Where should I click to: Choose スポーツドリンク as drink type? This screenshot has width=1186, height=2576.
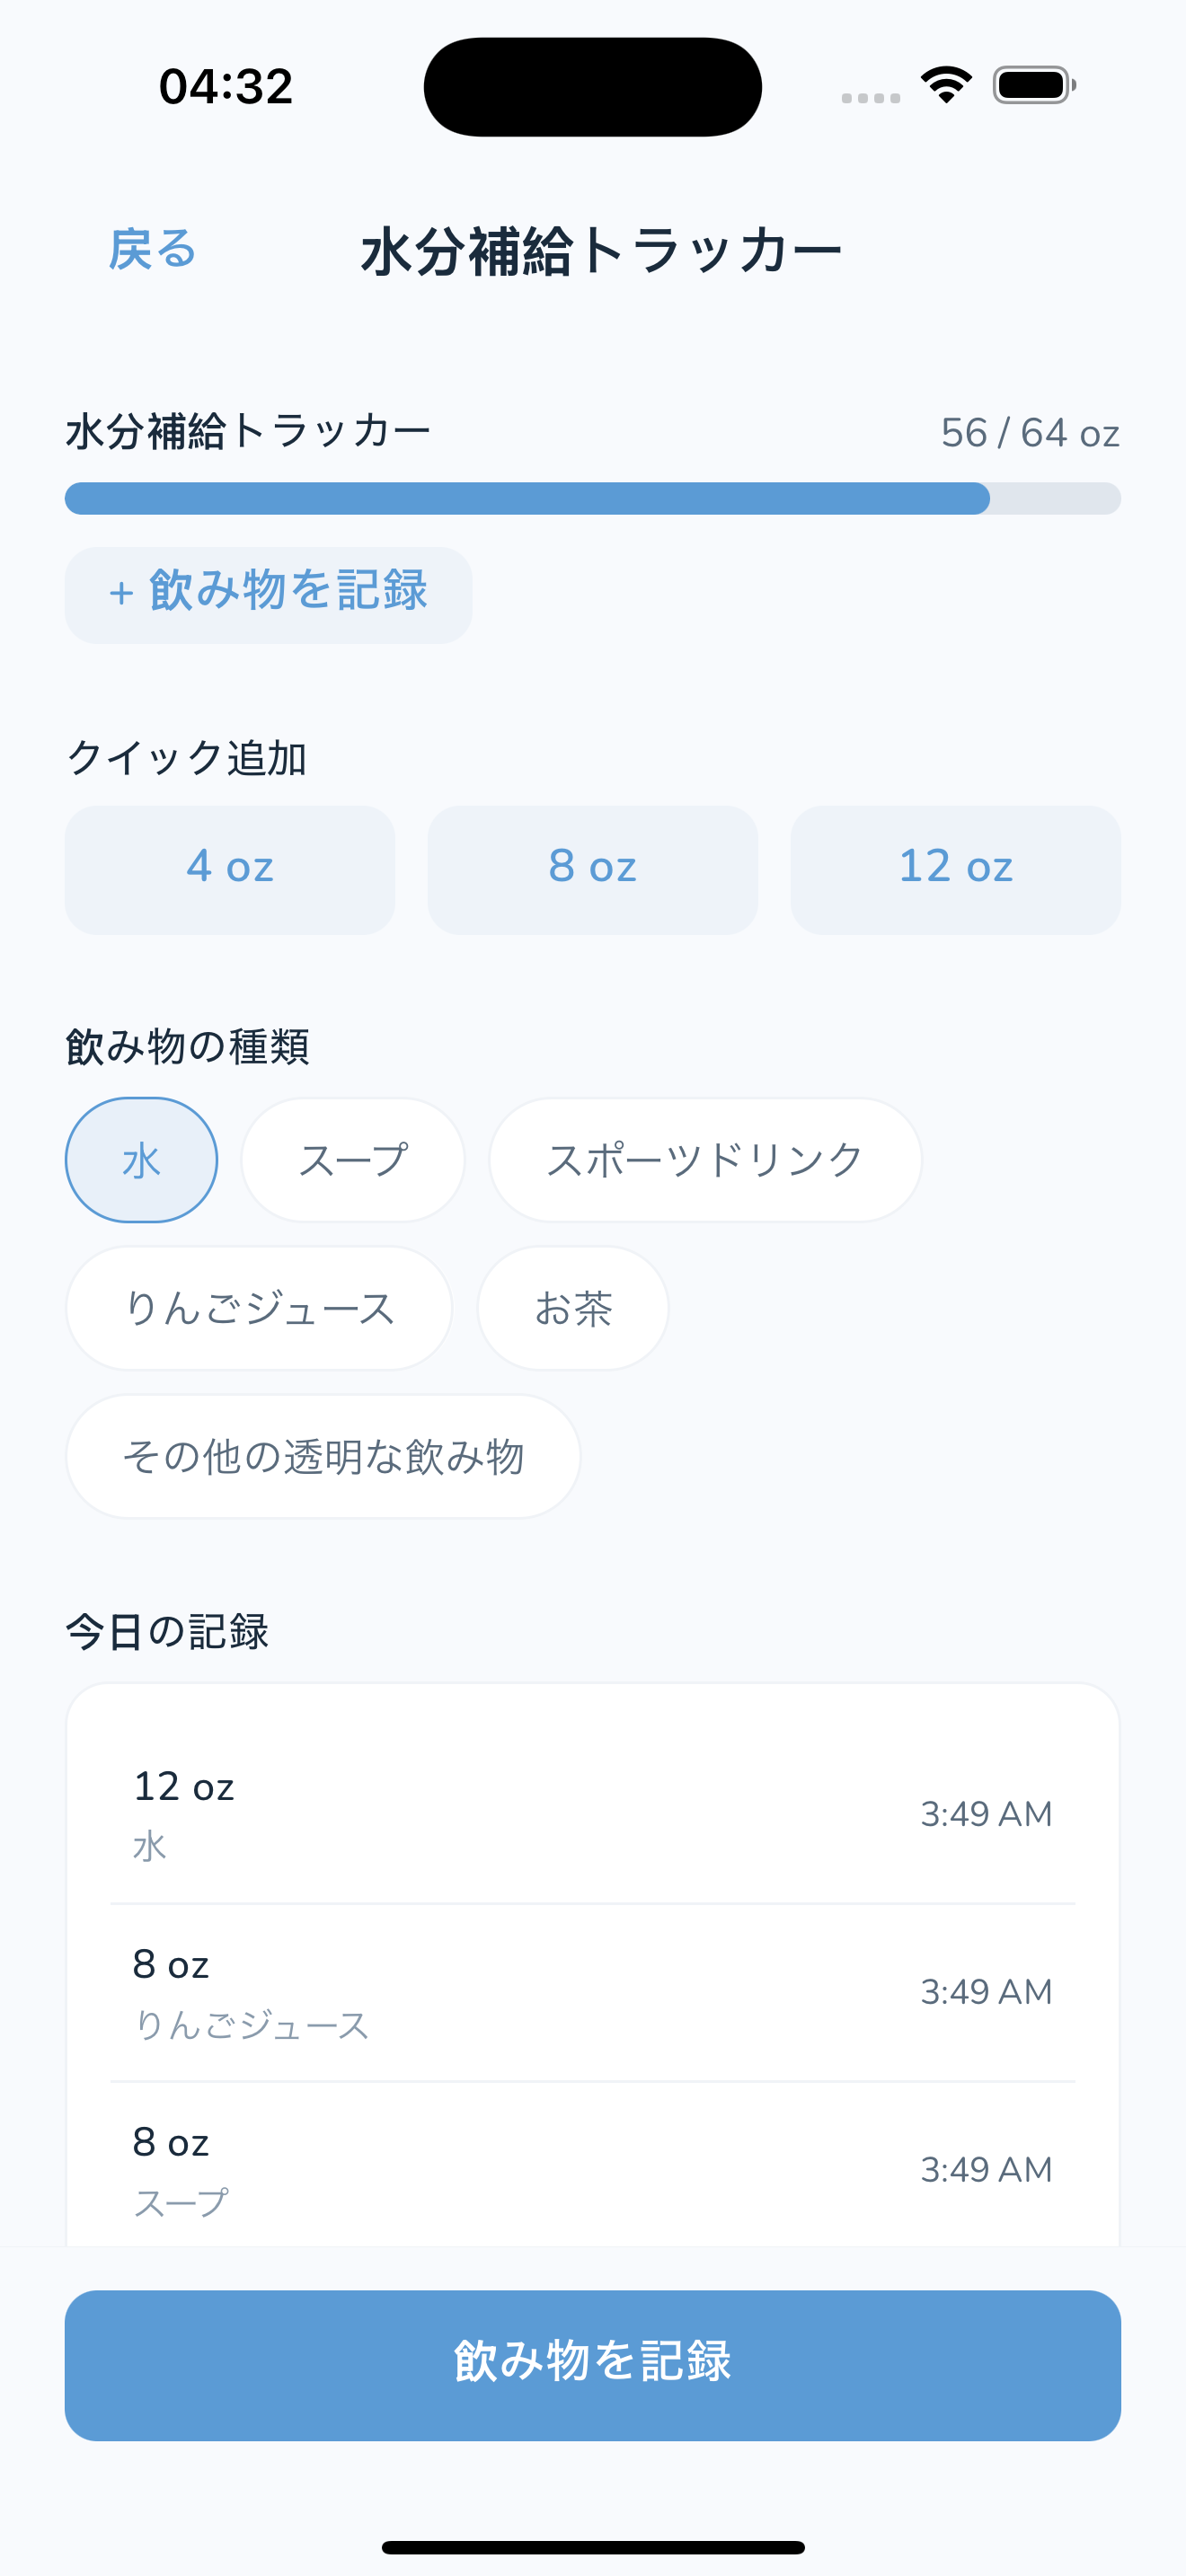(705, 1160)
